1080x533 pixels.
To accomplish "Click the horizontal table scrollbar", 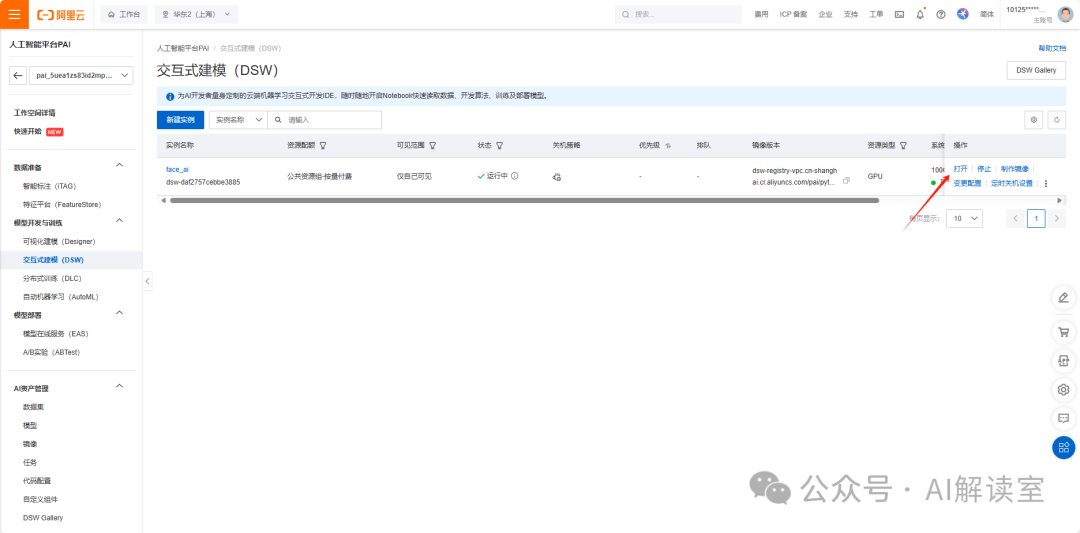I will [524, 200].
